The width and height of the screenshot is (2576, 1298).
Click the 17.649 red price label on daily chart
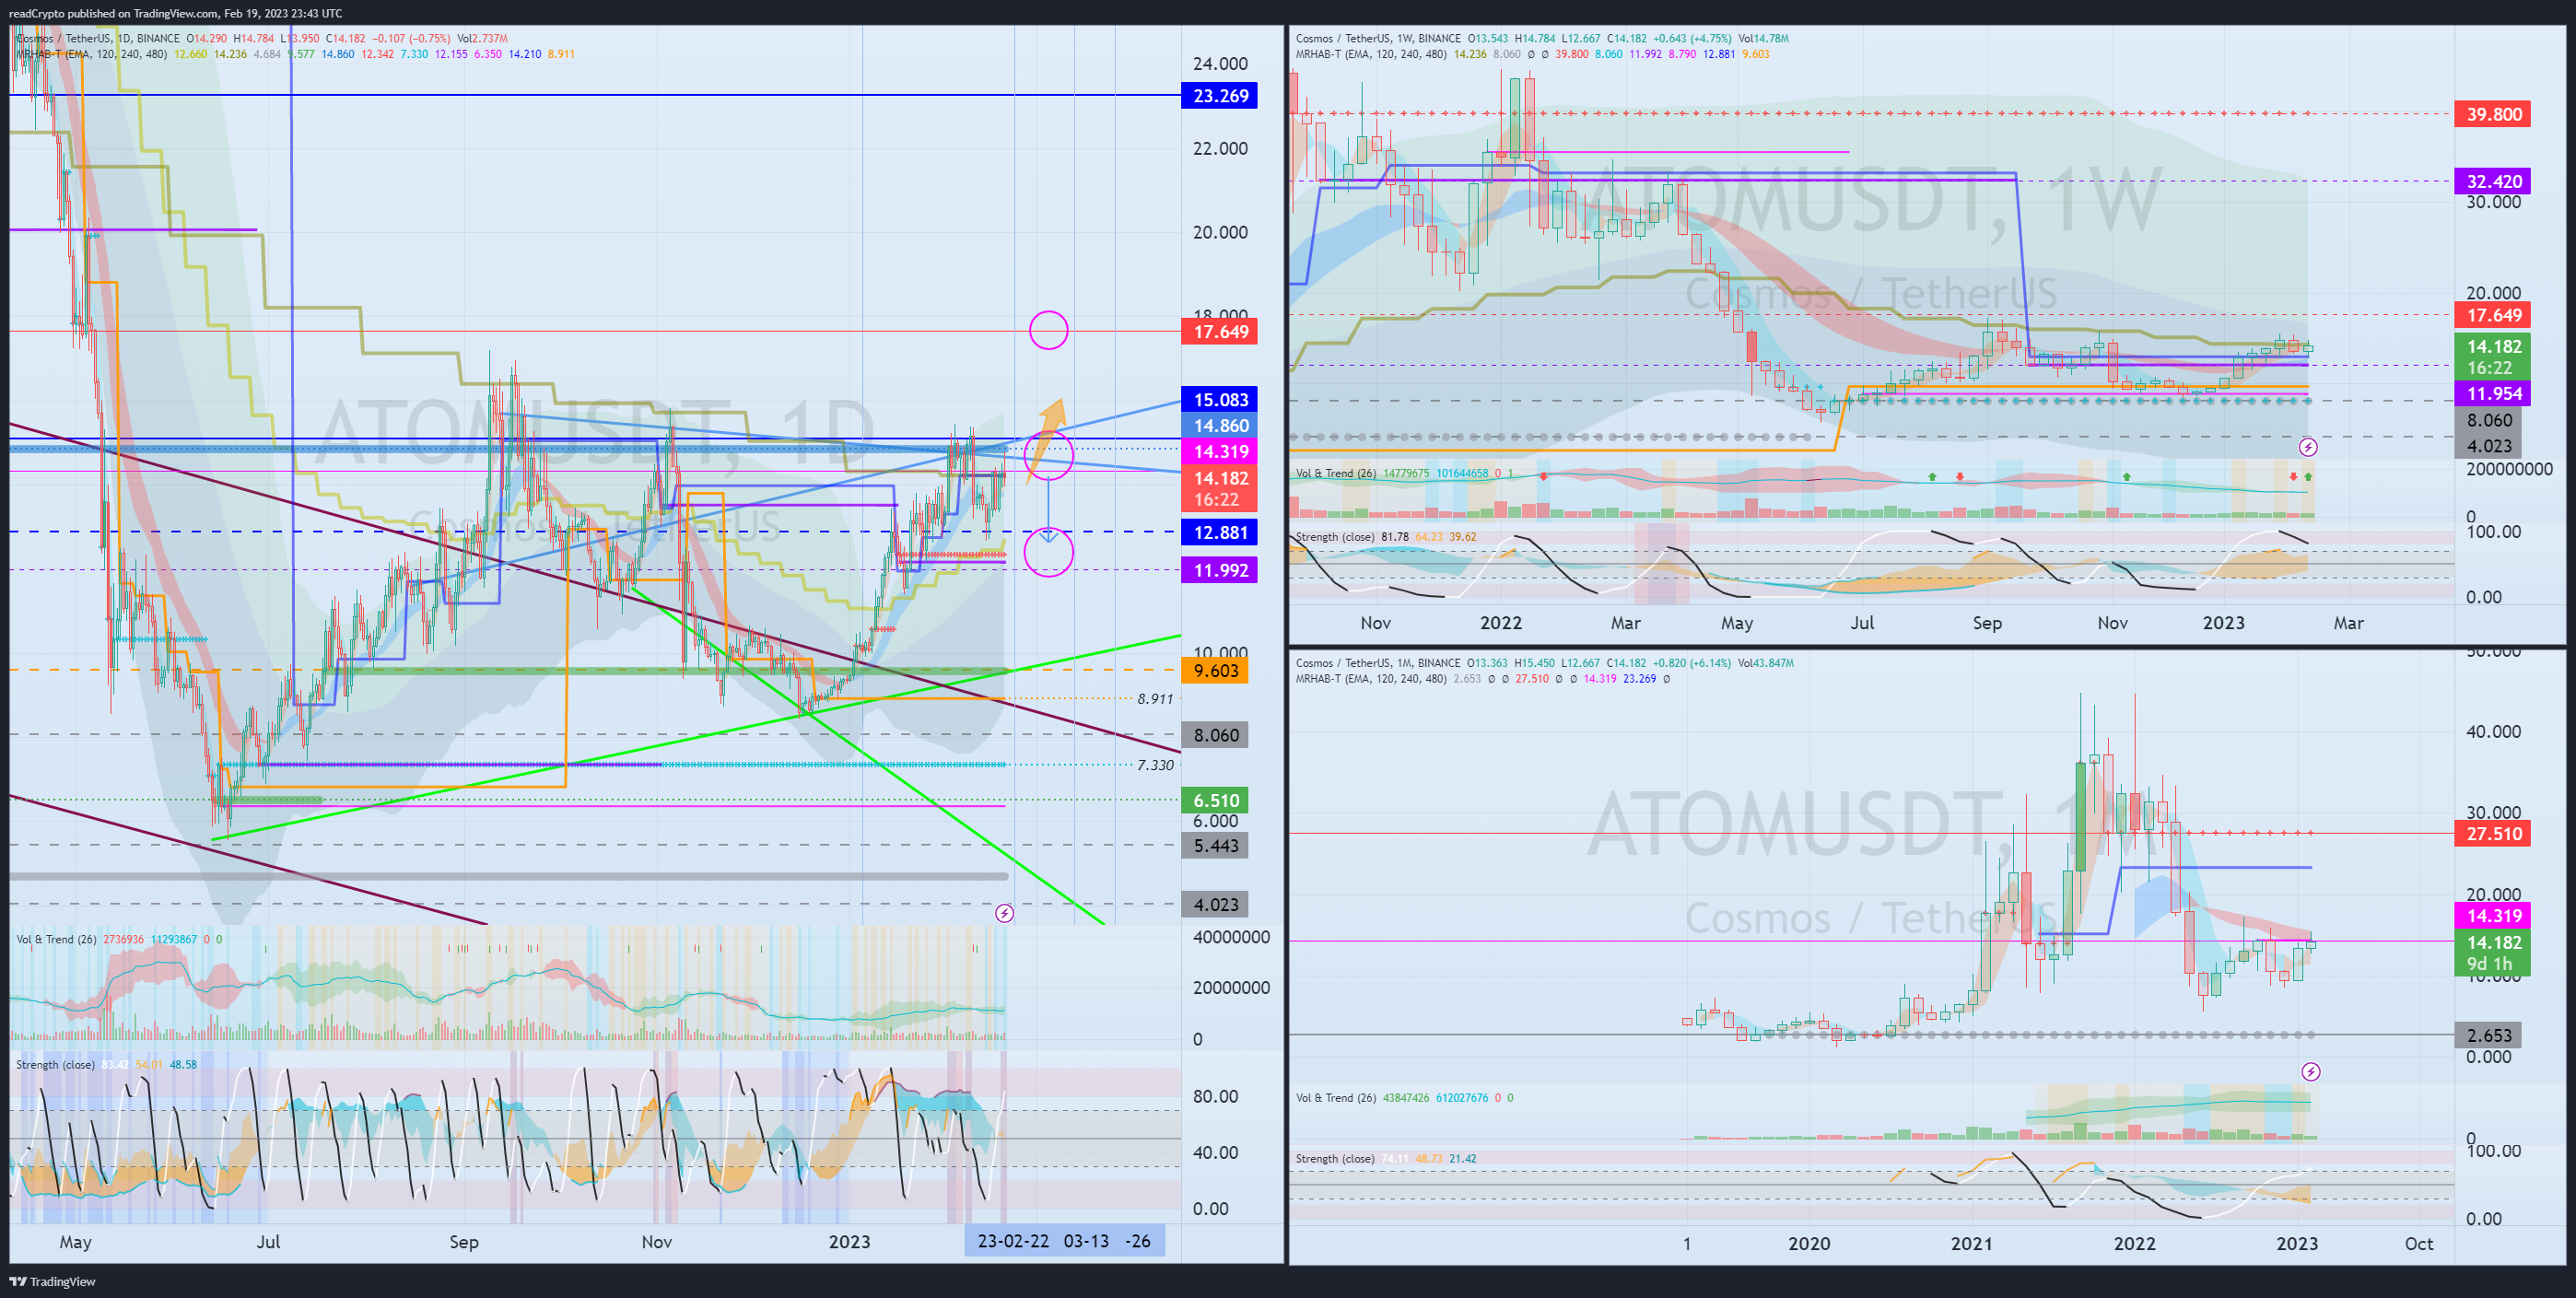pos(1219,332)
